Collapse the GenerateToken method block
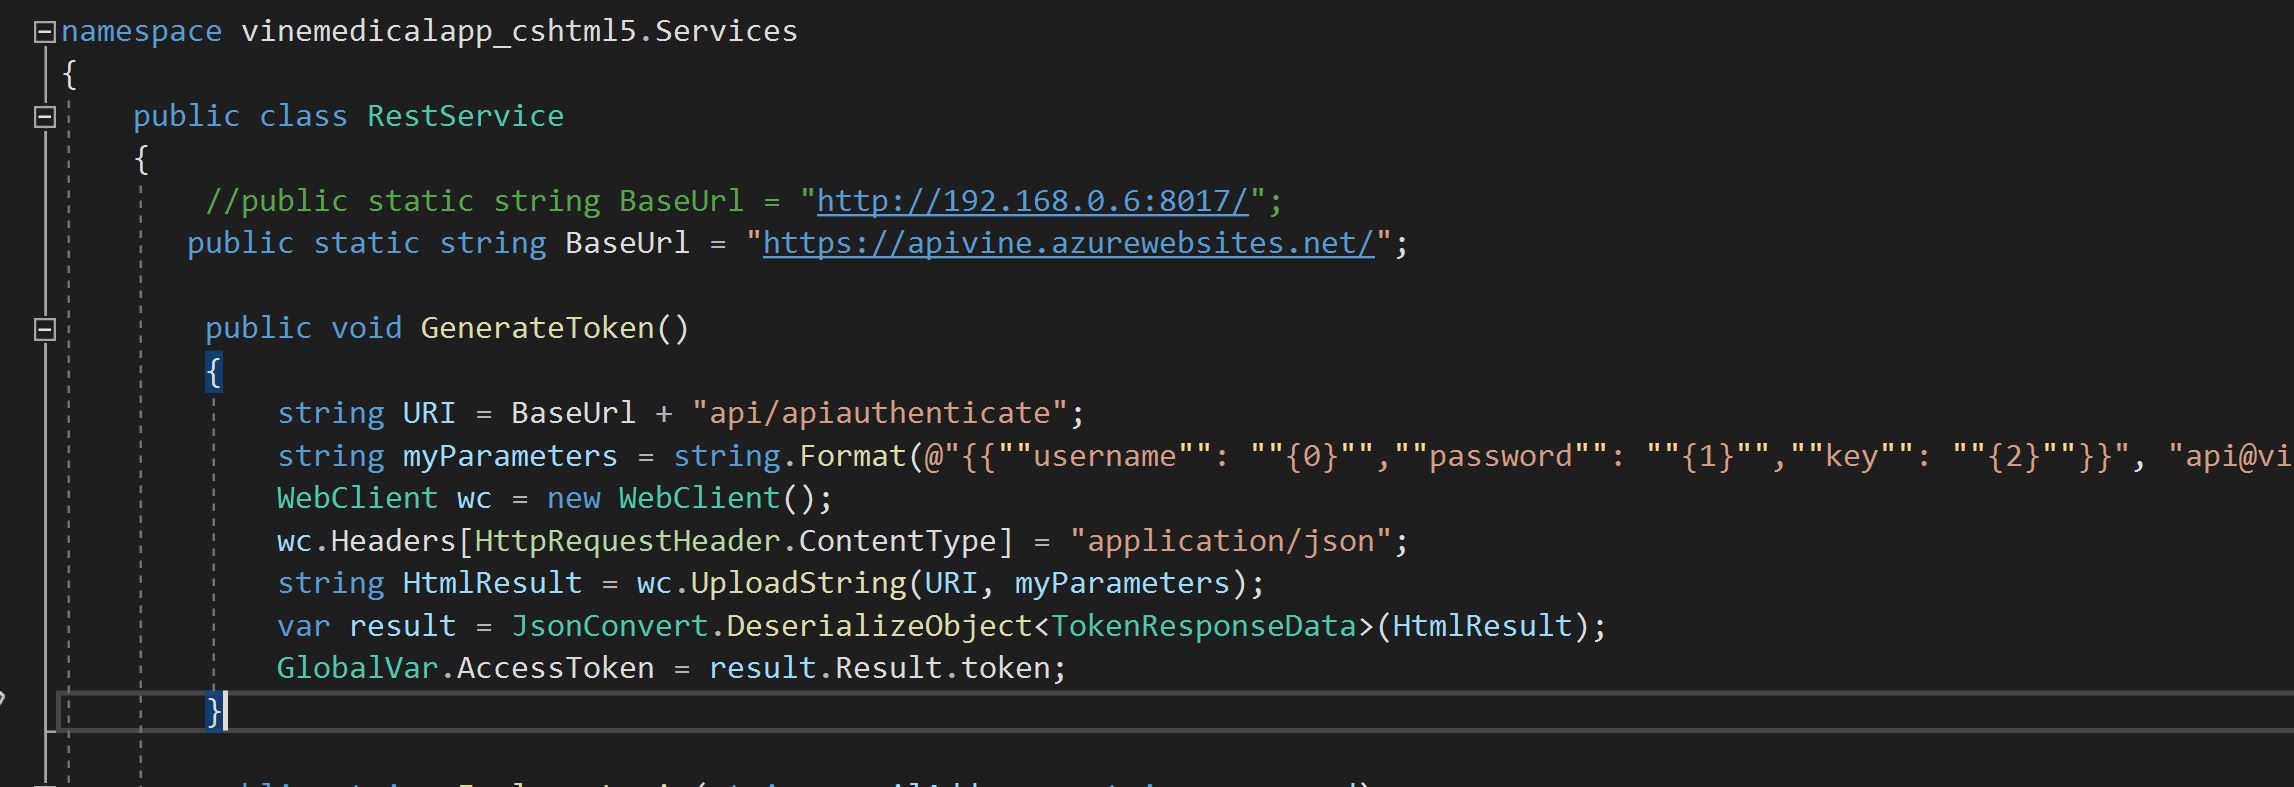 point(44,330)
